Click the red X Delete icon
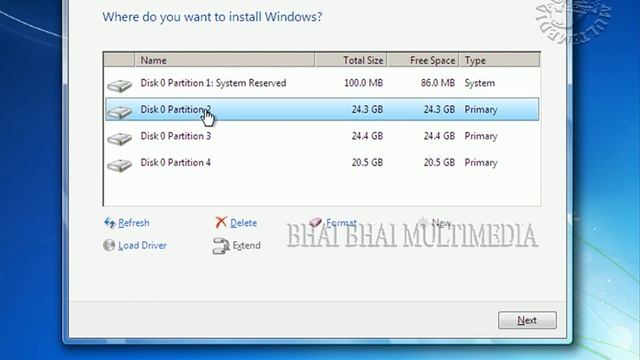The width and height of the screenshot is (640, 360). tap(221, 222)
